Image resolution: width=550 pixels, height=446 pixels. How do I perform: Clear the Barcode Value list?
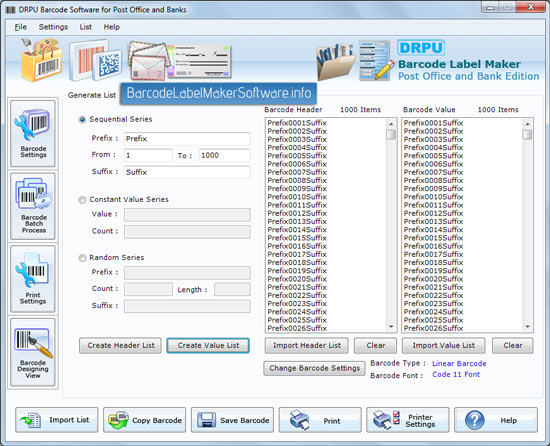[512, 345]
